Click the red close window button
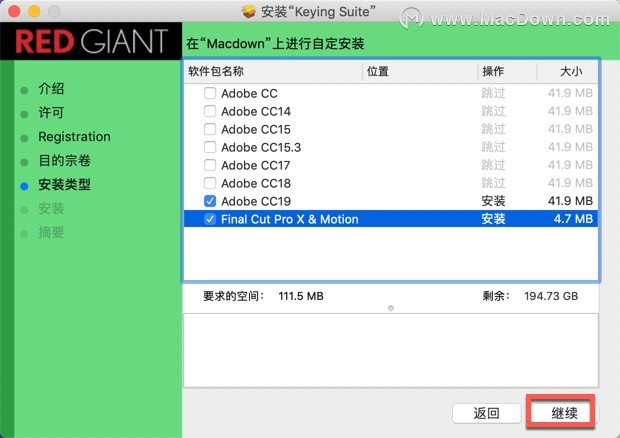This screenshot has width=620, height=438. 14,11
